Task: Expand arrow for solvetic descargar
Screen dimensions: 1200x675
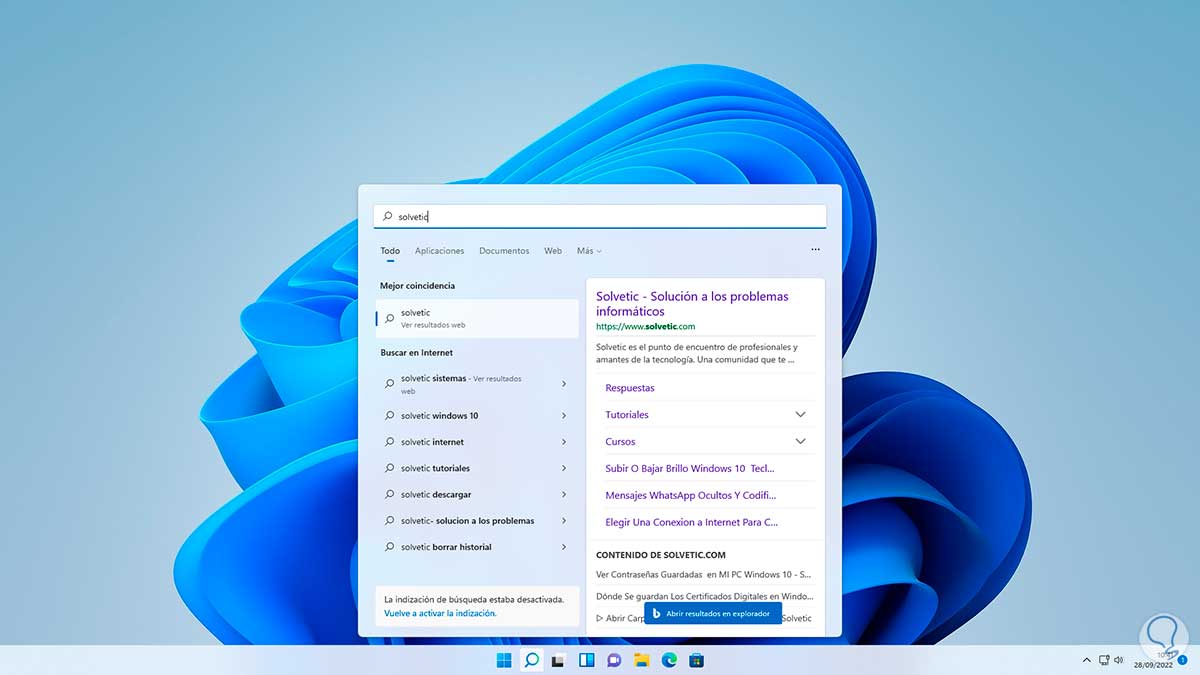Action: point(564,494)
